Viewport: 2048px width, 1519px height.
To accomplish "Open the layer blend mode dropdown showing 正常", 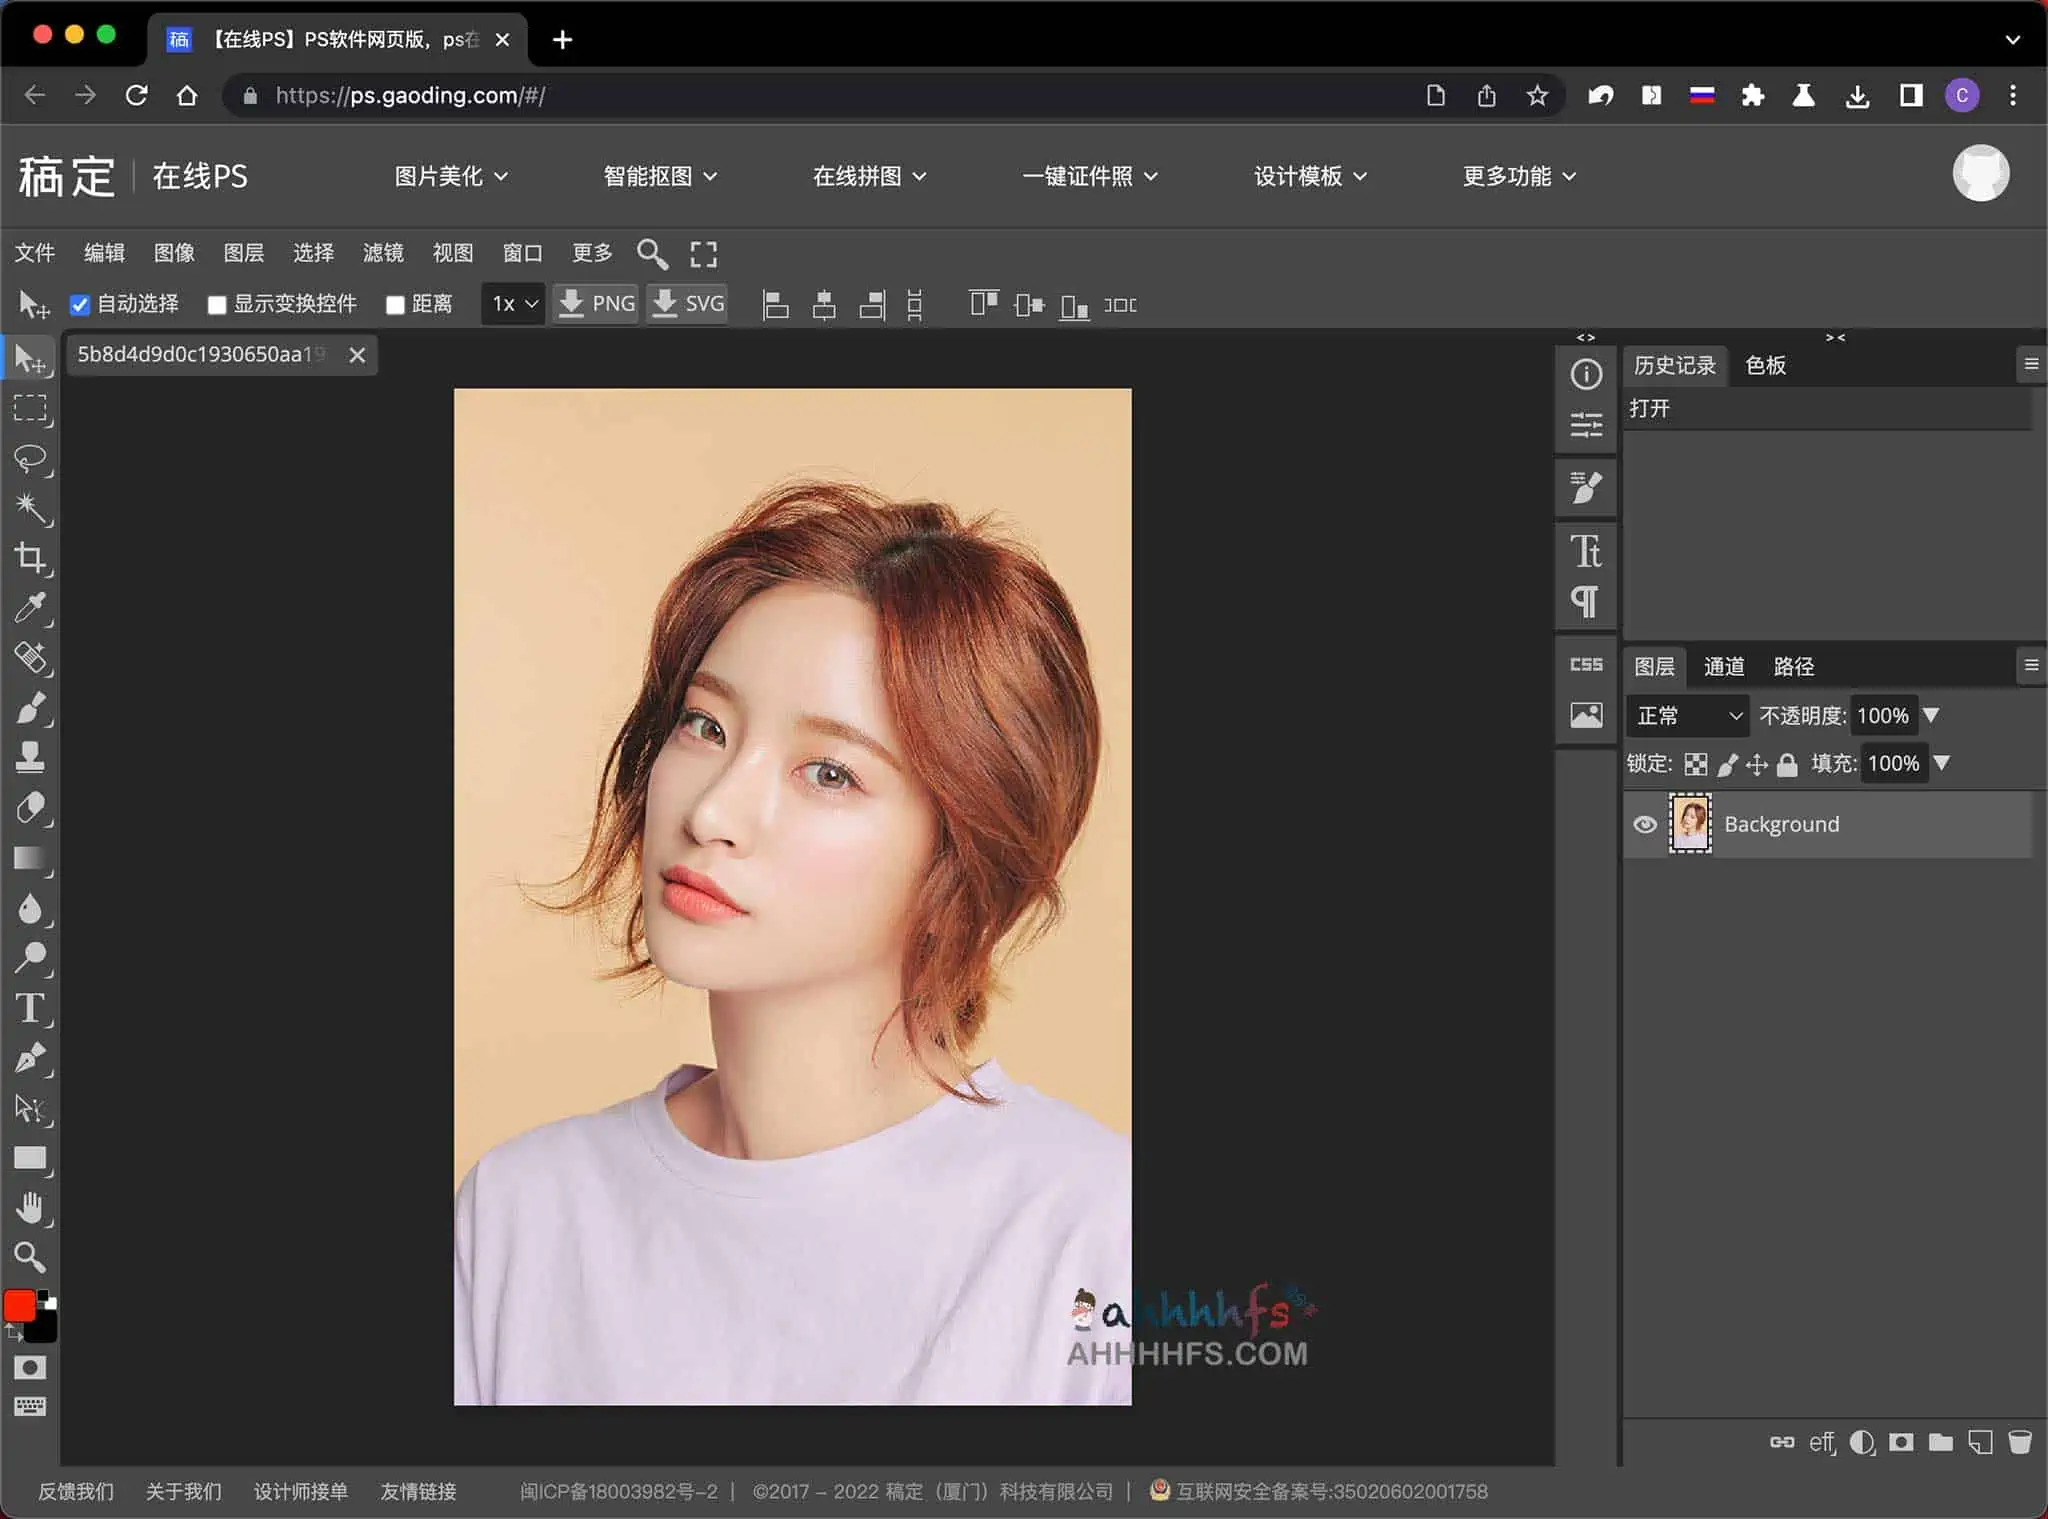I will pos(1687,716).
